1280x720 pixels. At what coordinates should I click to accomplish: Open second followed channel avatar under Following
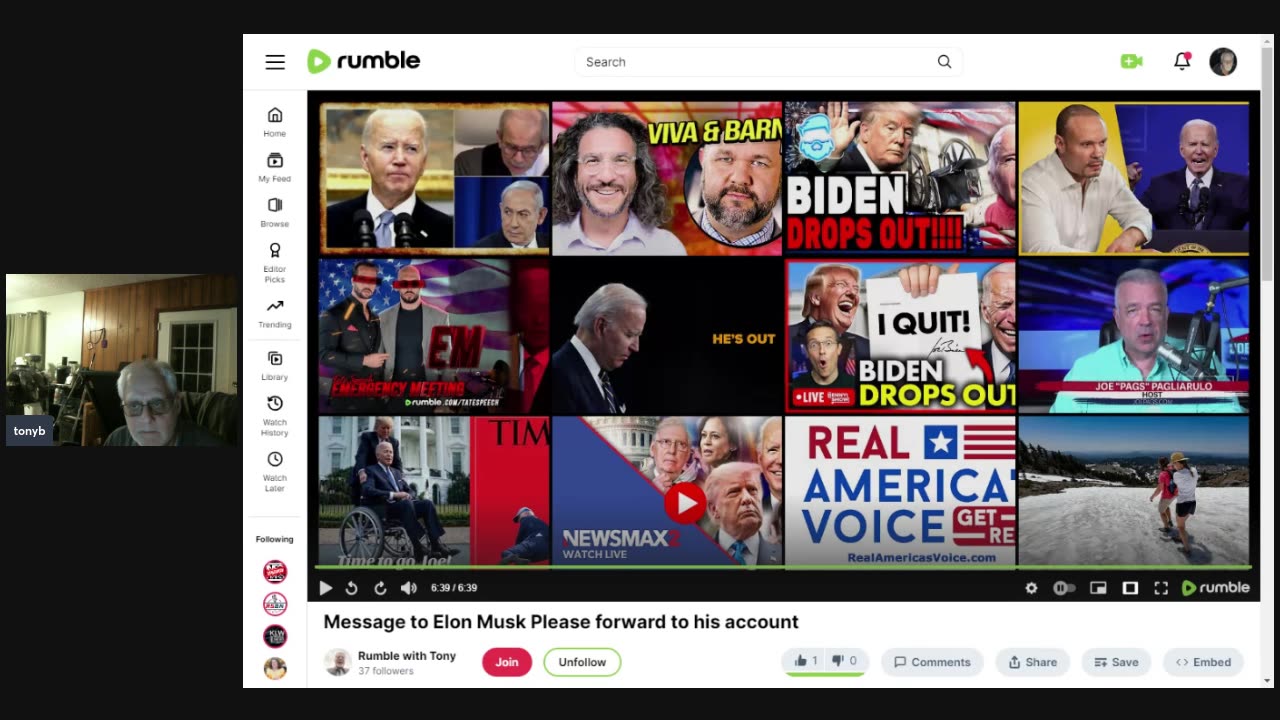(x=275, y=604)
